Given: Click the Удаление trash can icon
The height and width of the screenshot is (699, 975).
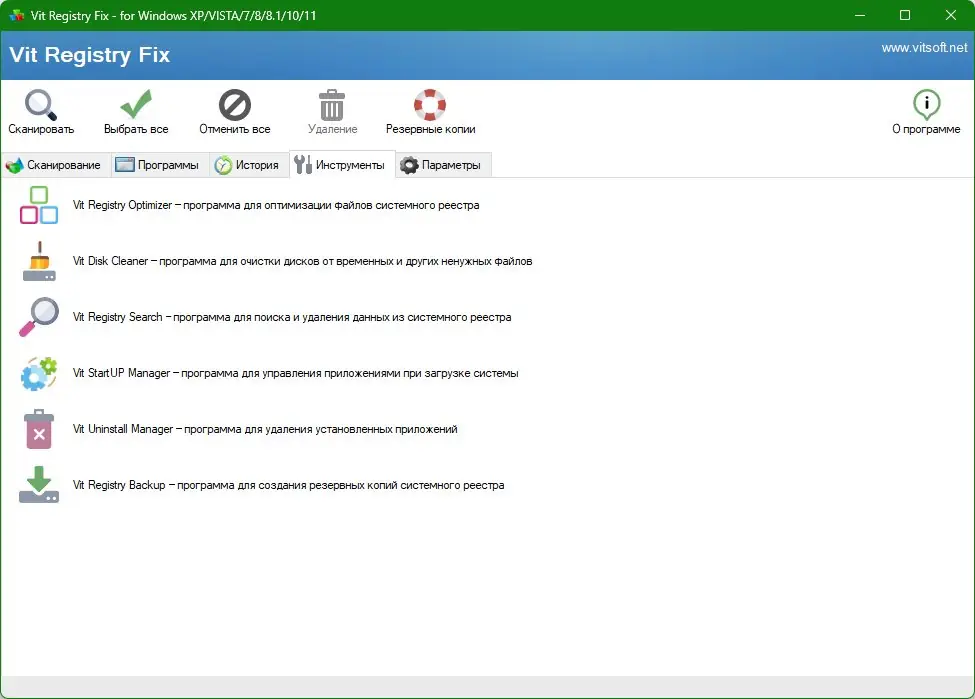Looking at the screenshot, I should tap(332, 104).
